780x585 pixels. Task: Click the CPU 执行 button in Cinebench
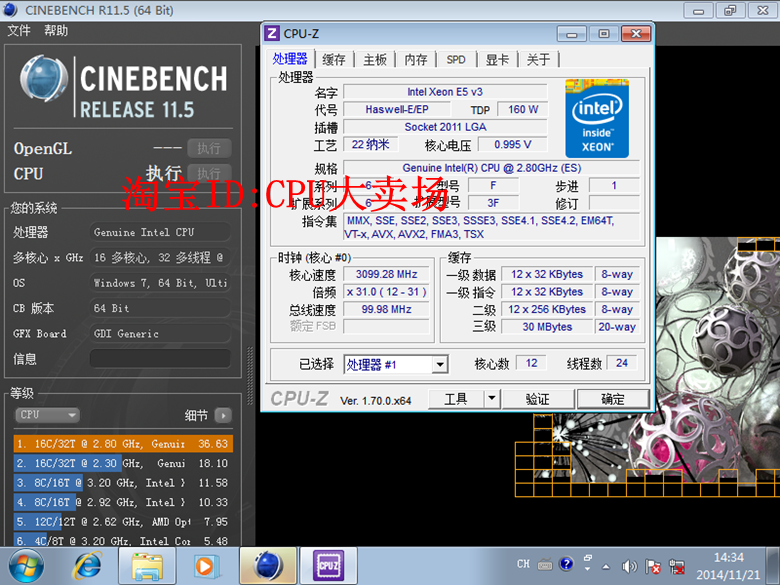click(209, 173)
